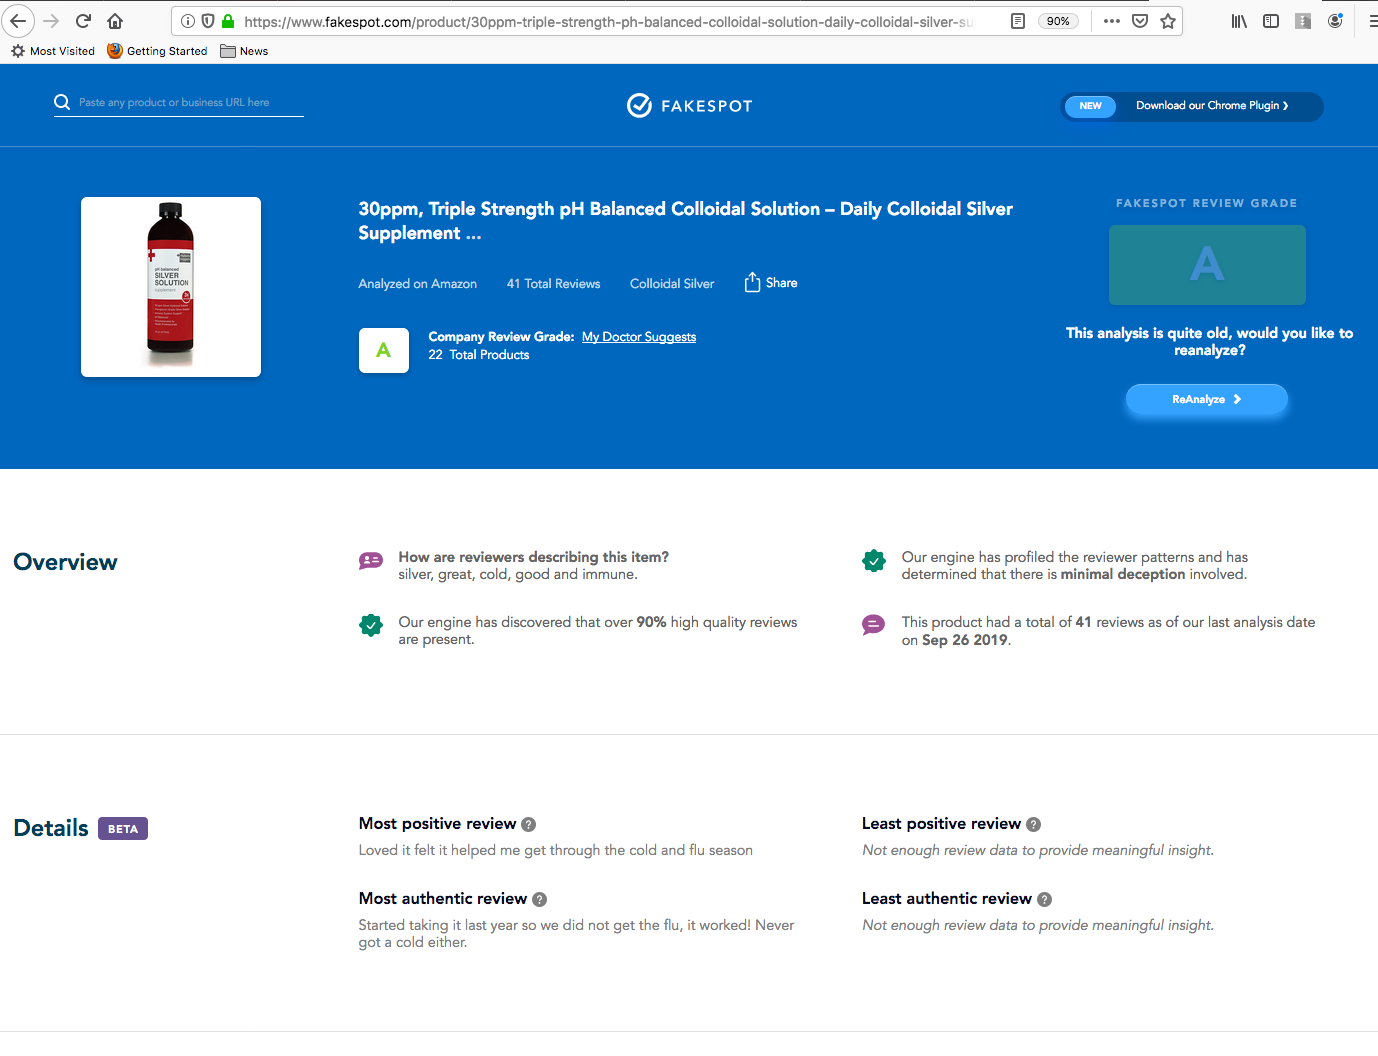Reload the current page
This screenshot has height=1056, width=1378.
84,21
